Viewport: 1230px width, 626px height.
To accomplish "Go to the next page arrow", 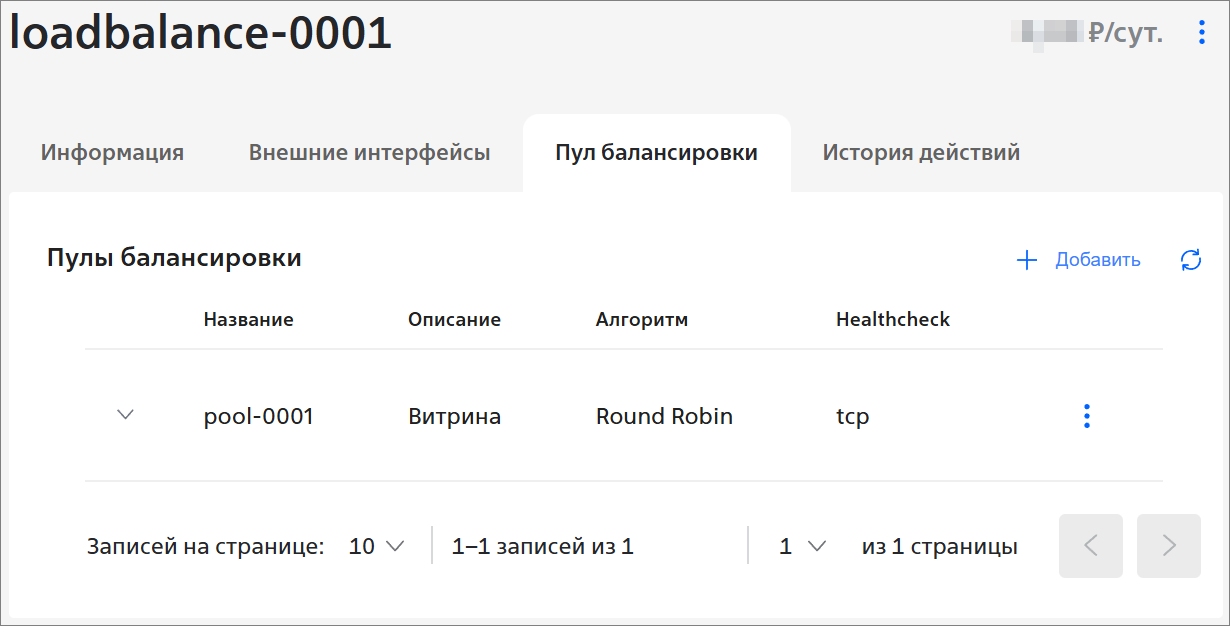I will click(1169, 546).
